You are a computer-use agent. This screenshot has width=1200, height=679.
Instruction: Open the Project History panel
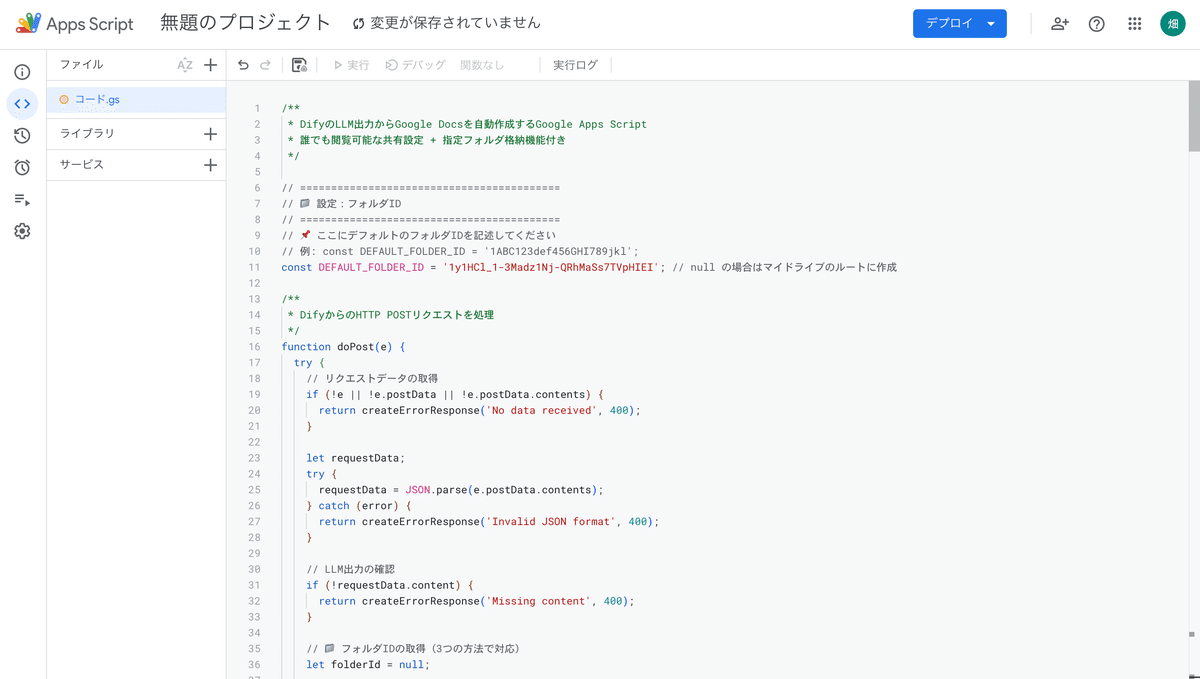22,135
